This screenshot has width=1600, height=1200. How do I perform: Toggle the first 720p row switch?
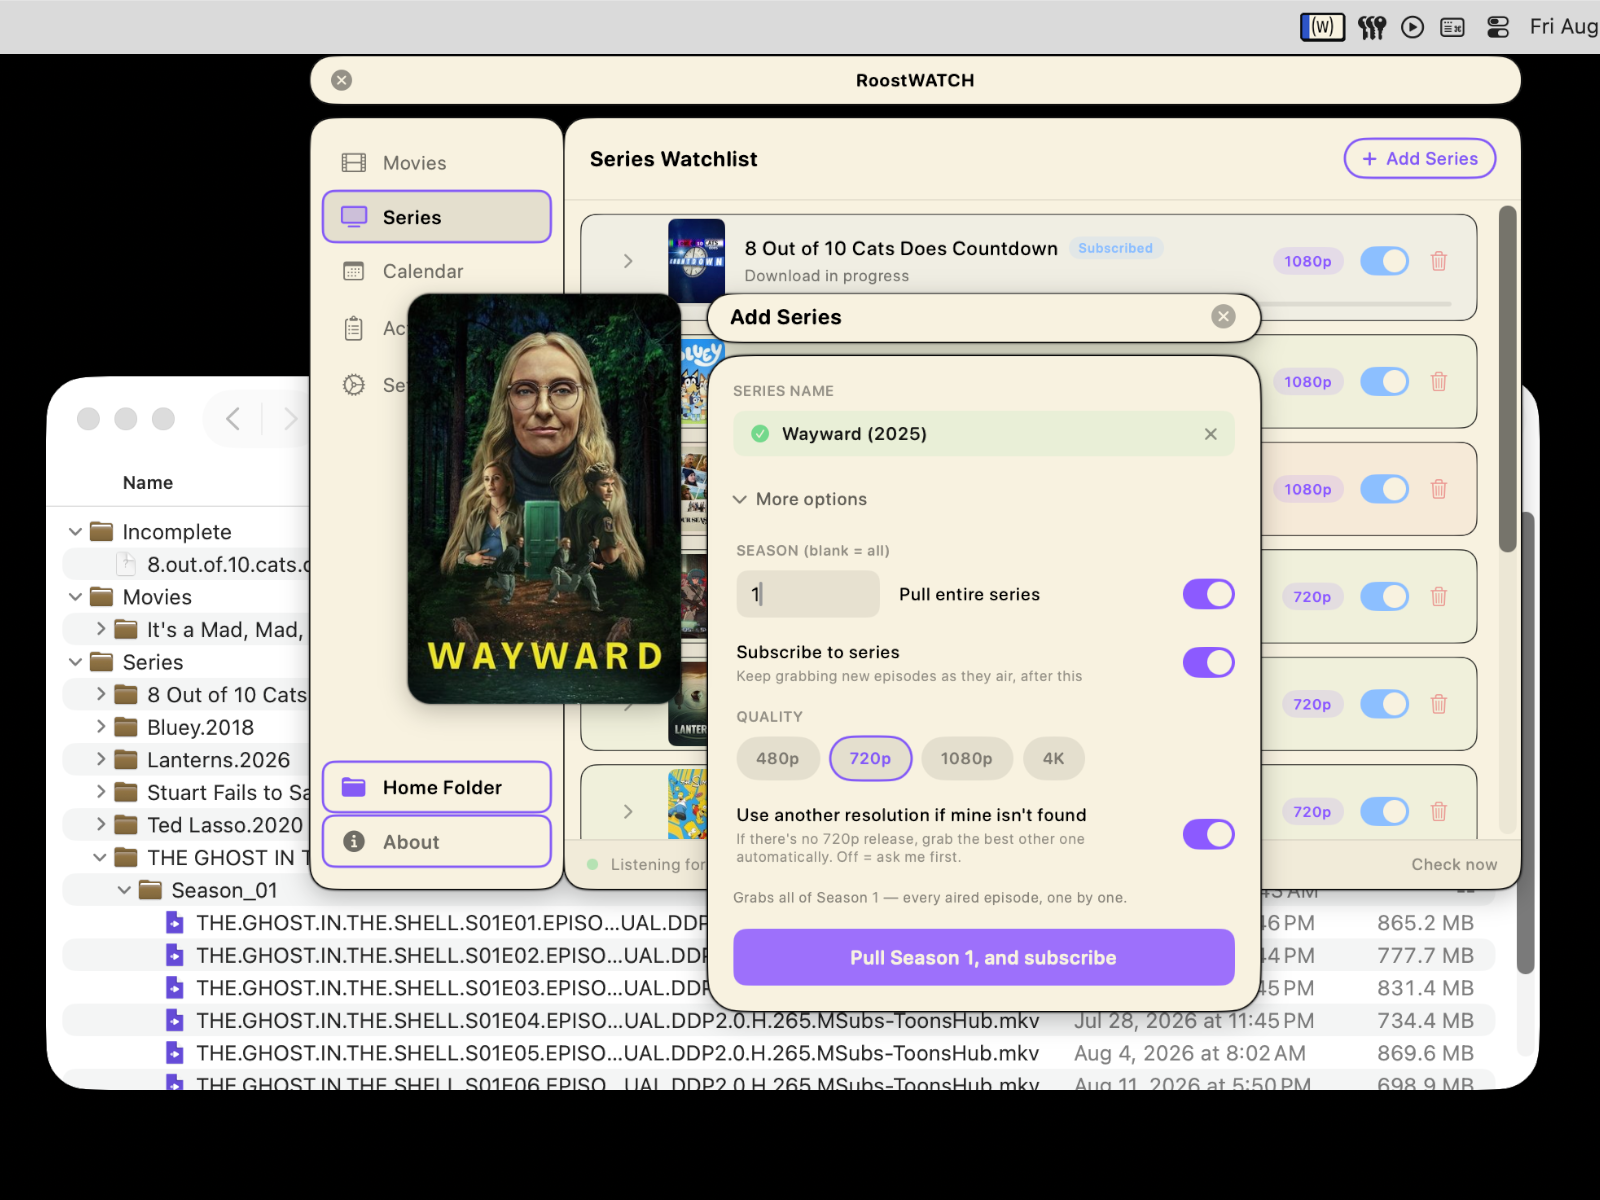[x=1384, y=597]
